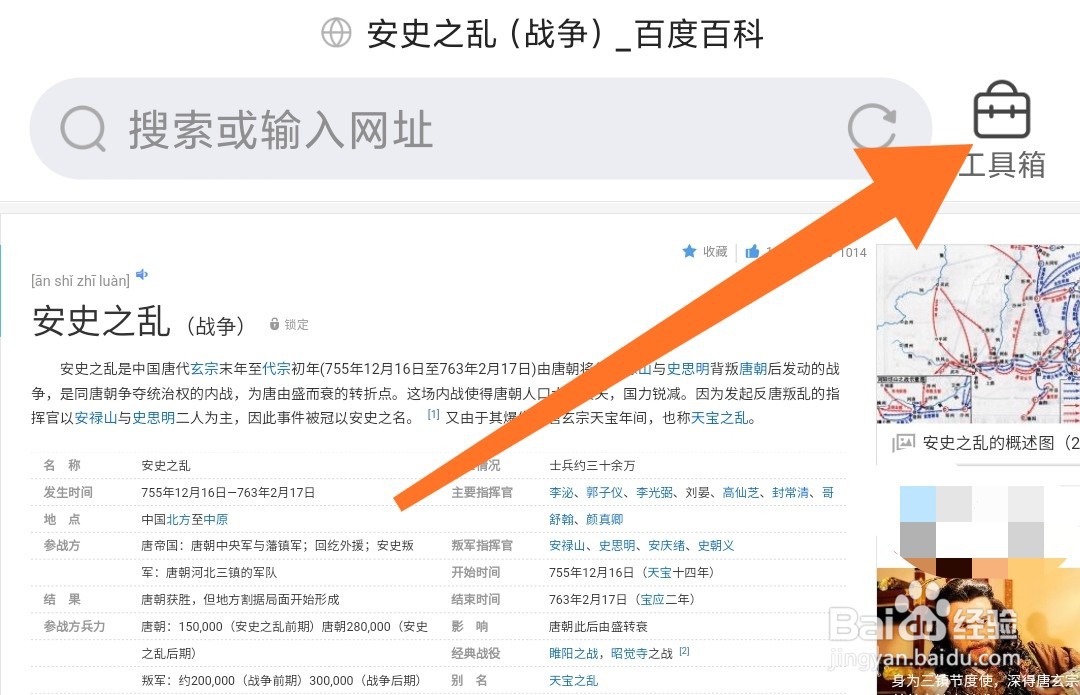The image size is (1080, 695).
Task: Click the 安史之乱 article heading
Action: click(101, 322)
